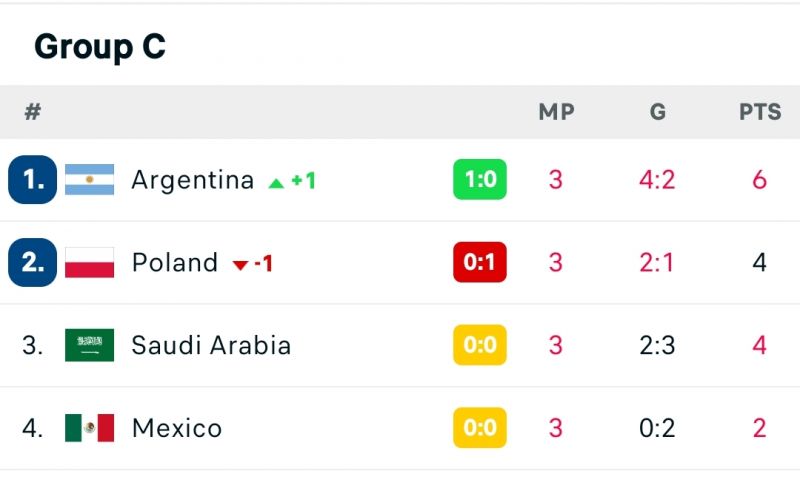This screenshot has width=800, height=488.
Task: Open the Argentina team name link
Action: click(x=192, y=180)
